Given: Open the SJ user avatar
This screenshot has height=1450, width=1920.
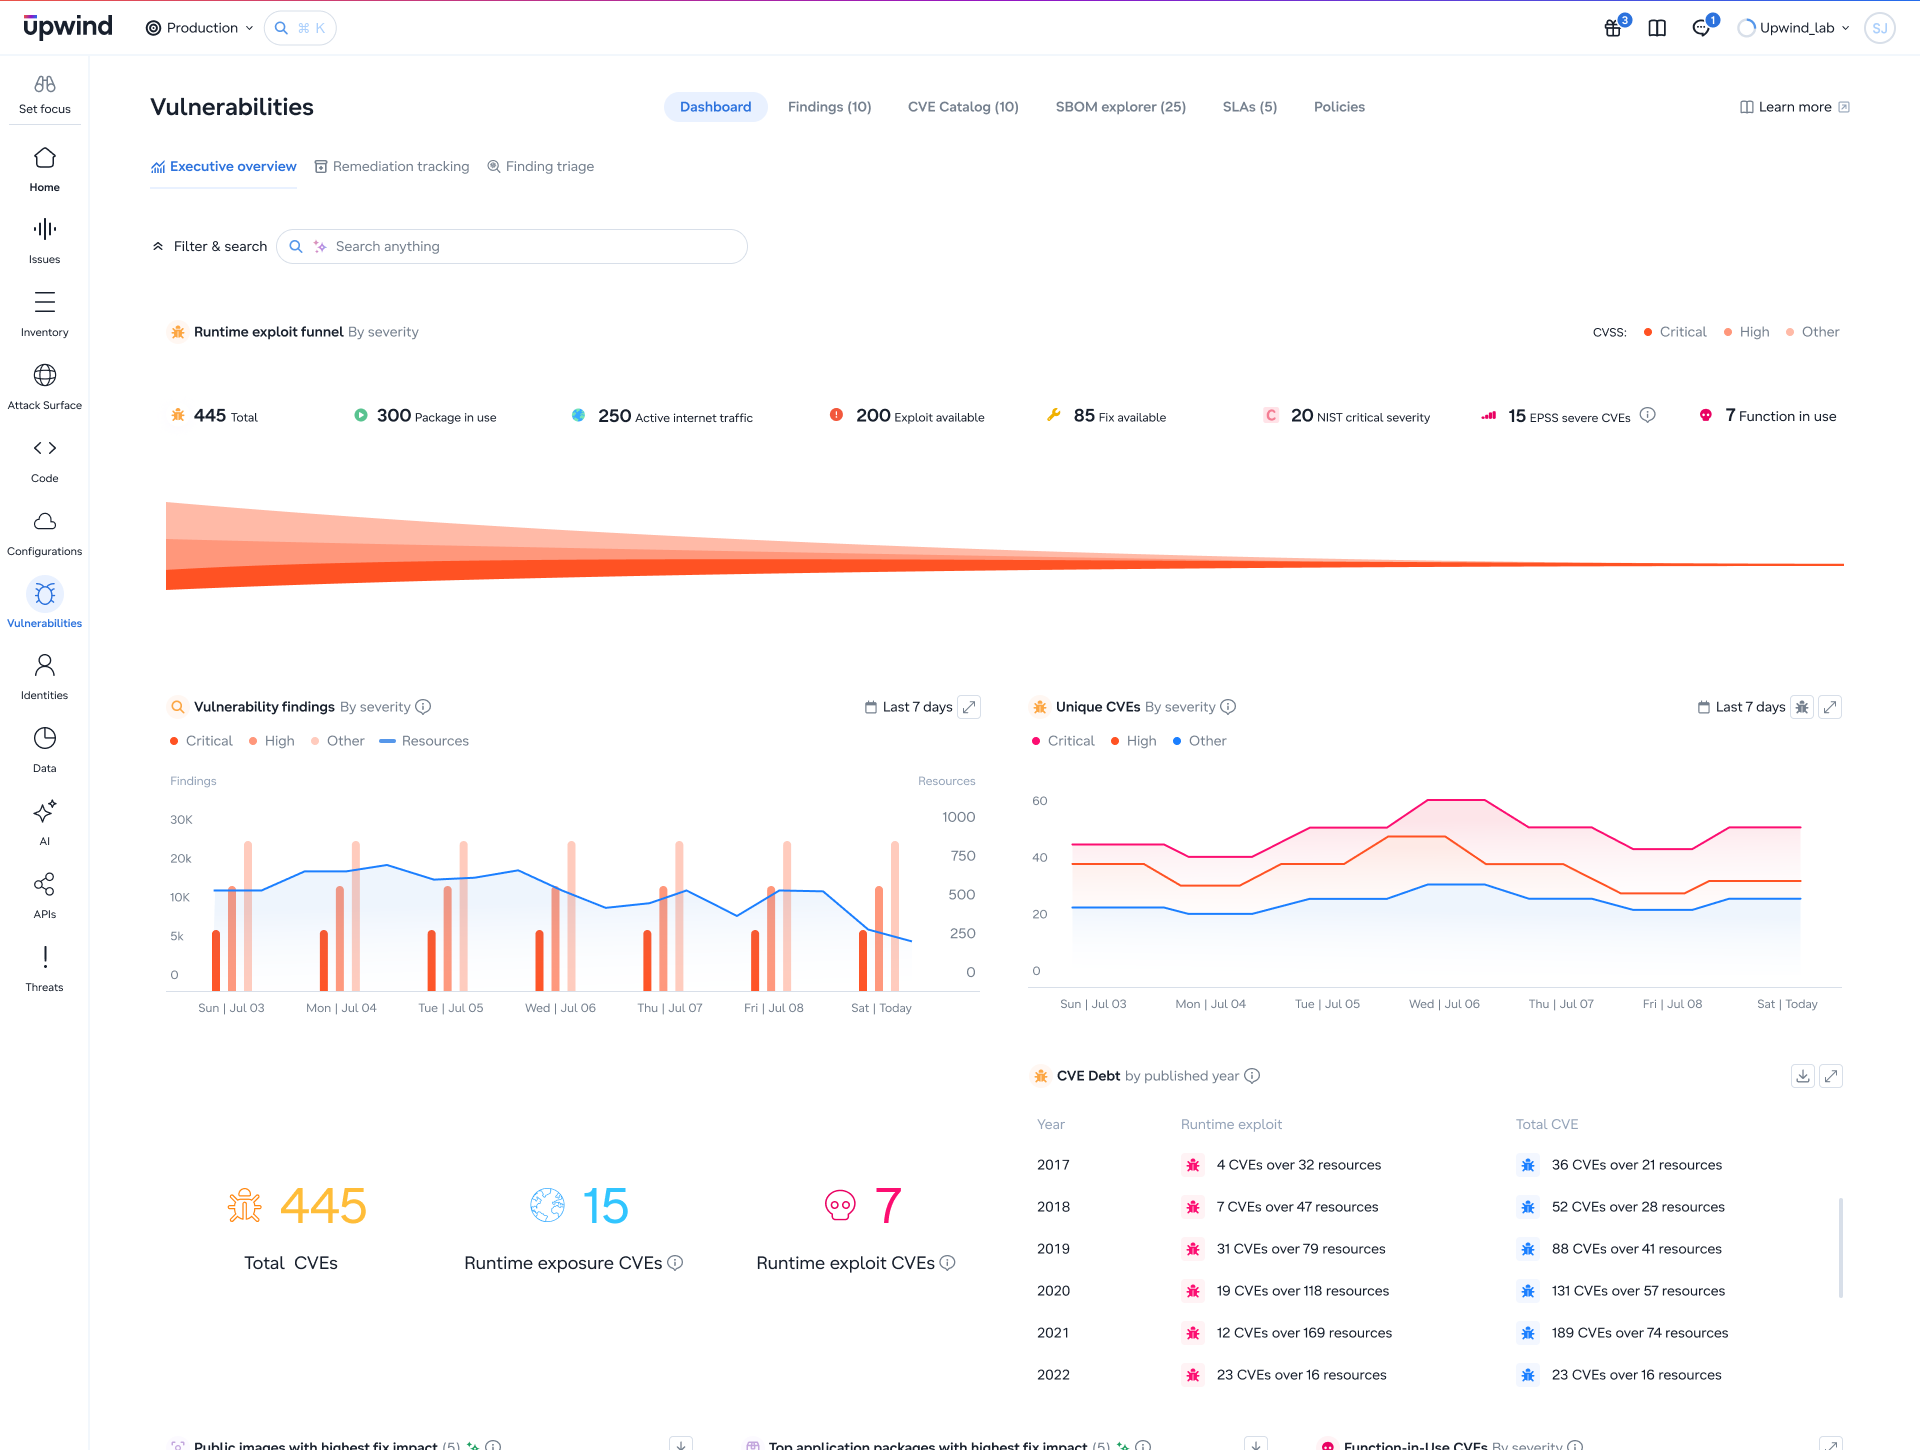Looking at the screenshot, I should 1880,28.
